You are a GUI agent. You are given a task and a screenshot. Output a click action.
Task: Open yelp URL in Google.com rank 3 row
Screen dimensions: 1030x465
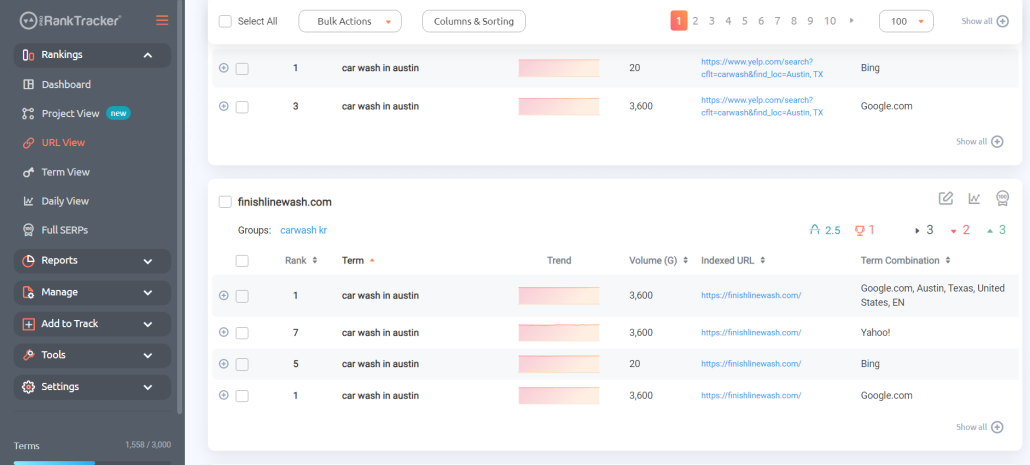tap(762, 106)
